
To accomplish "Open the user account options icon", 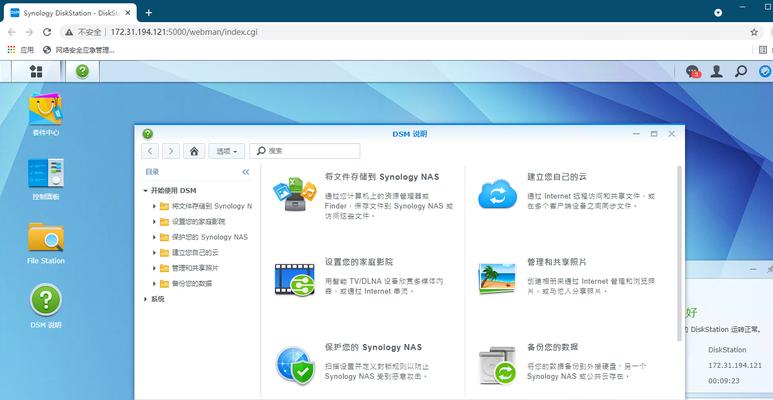I will 716,72.
